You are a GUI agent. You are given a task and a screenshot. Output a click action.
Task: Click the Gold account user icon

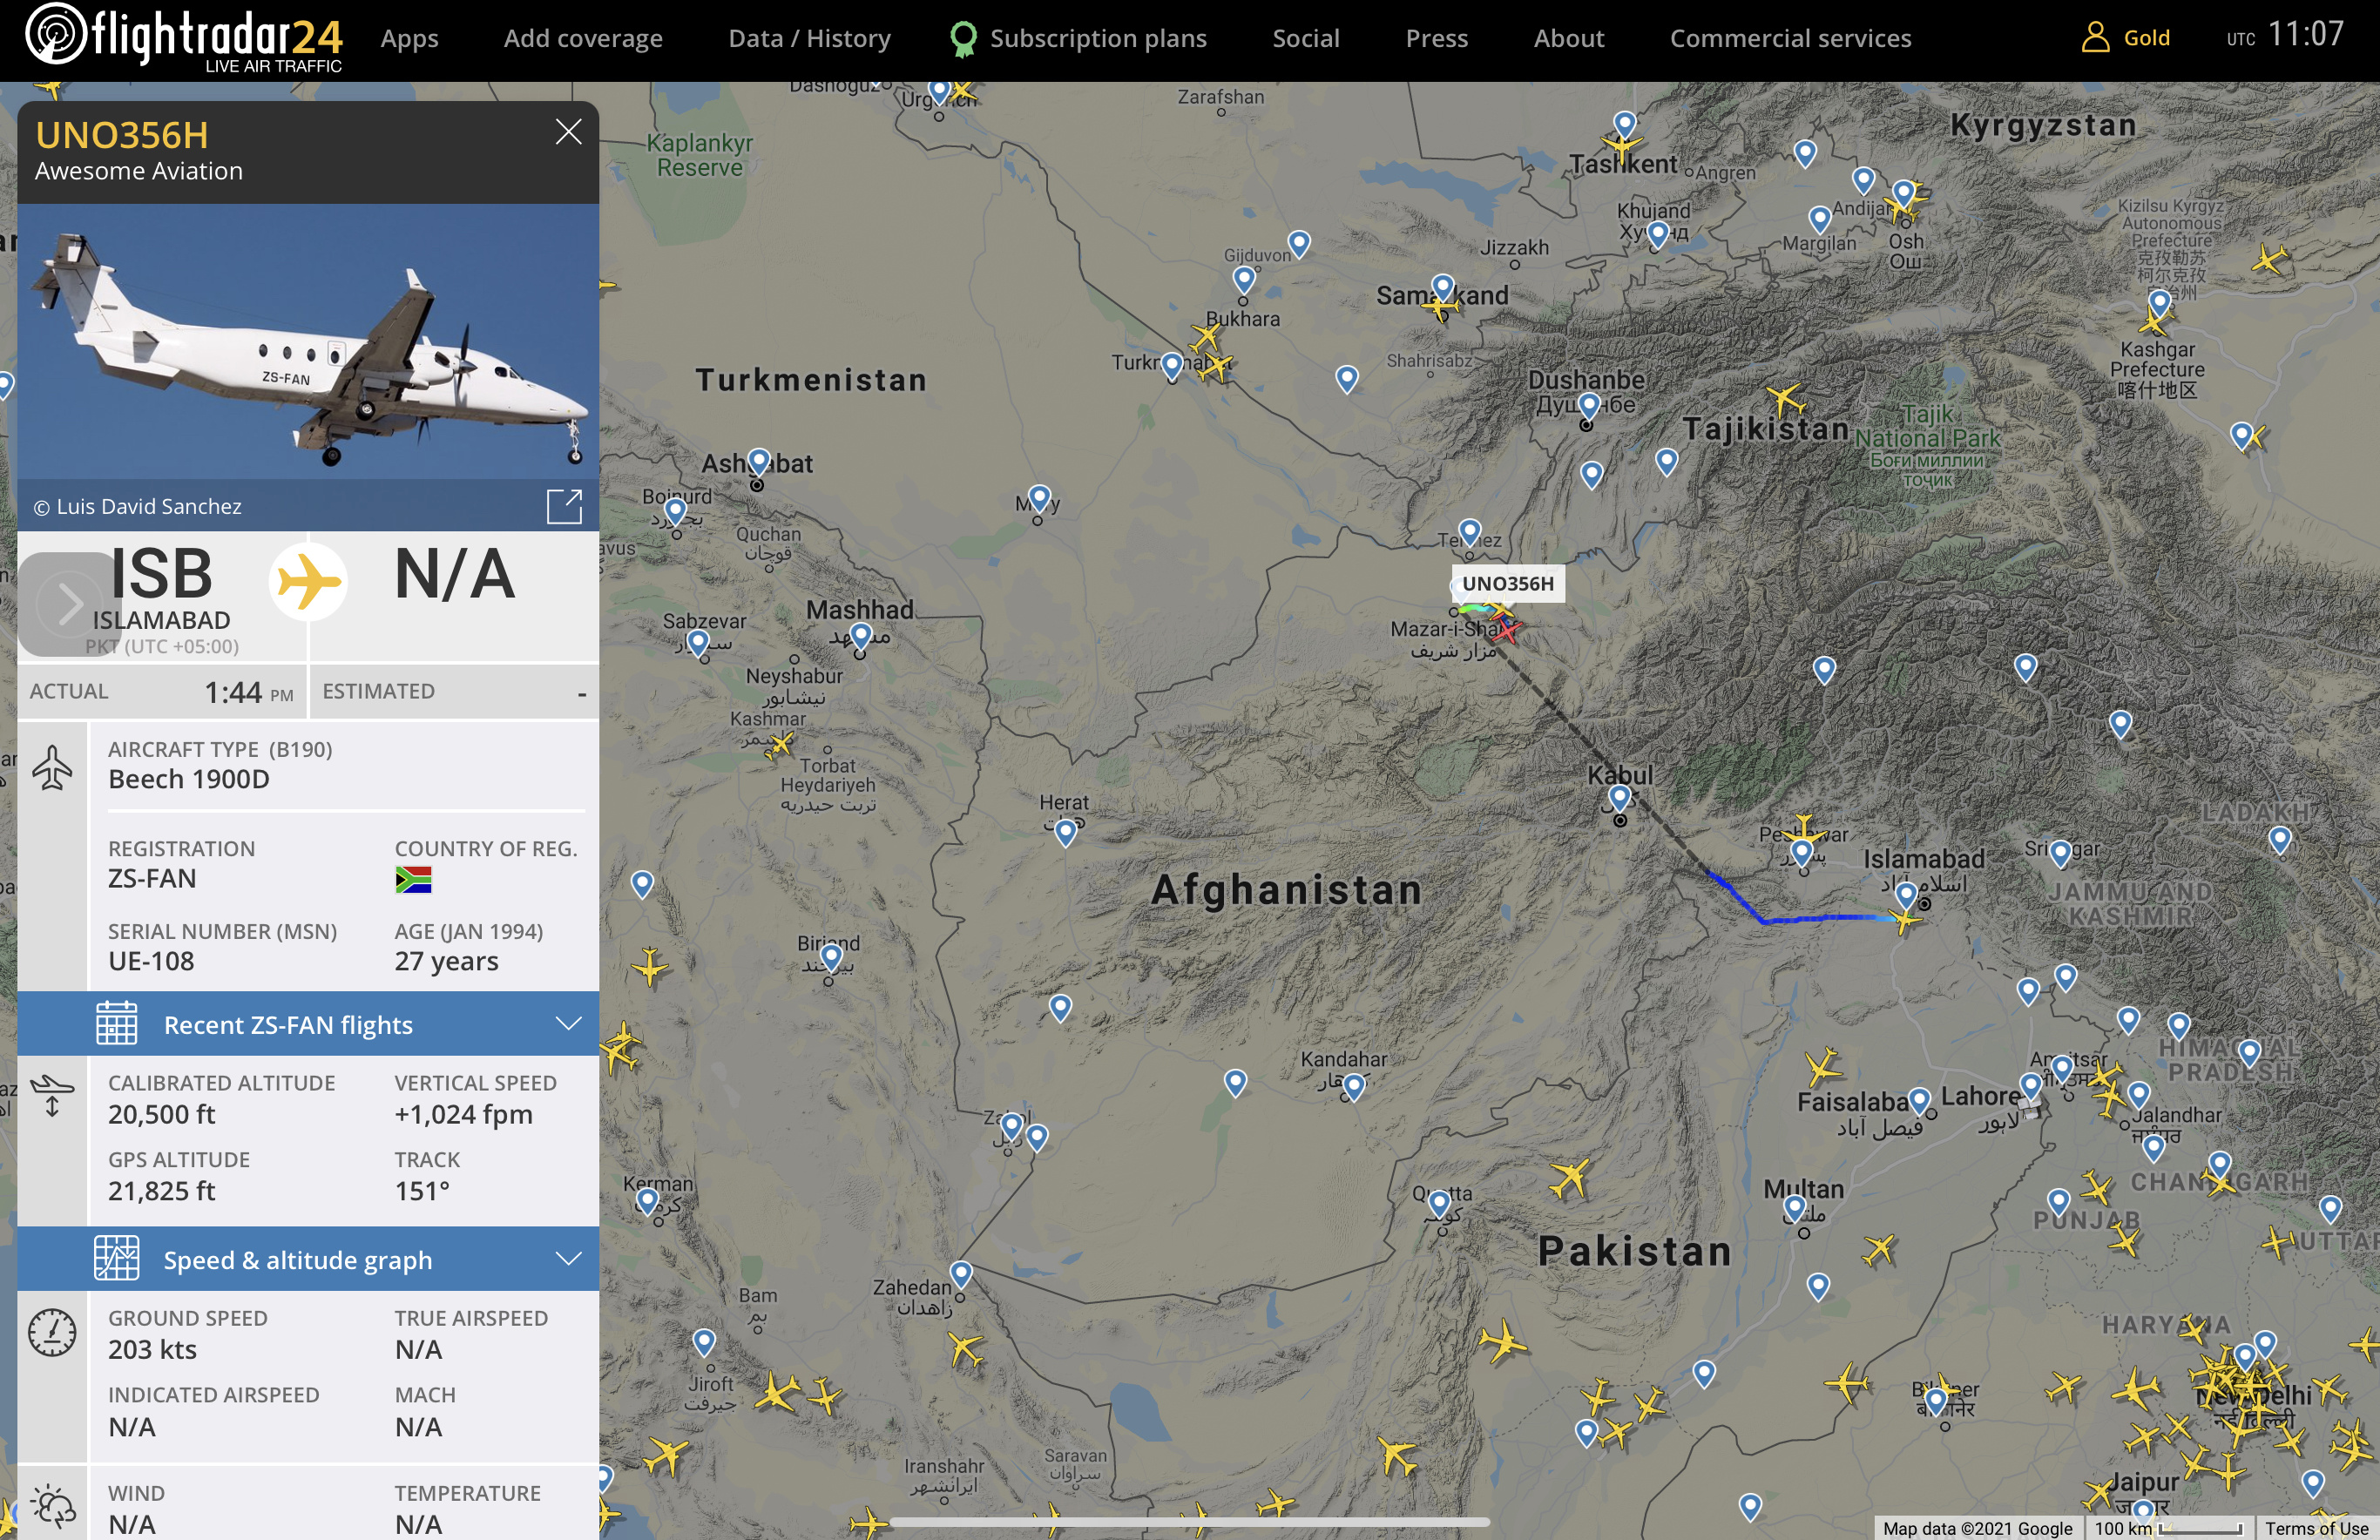[2094, 38]
